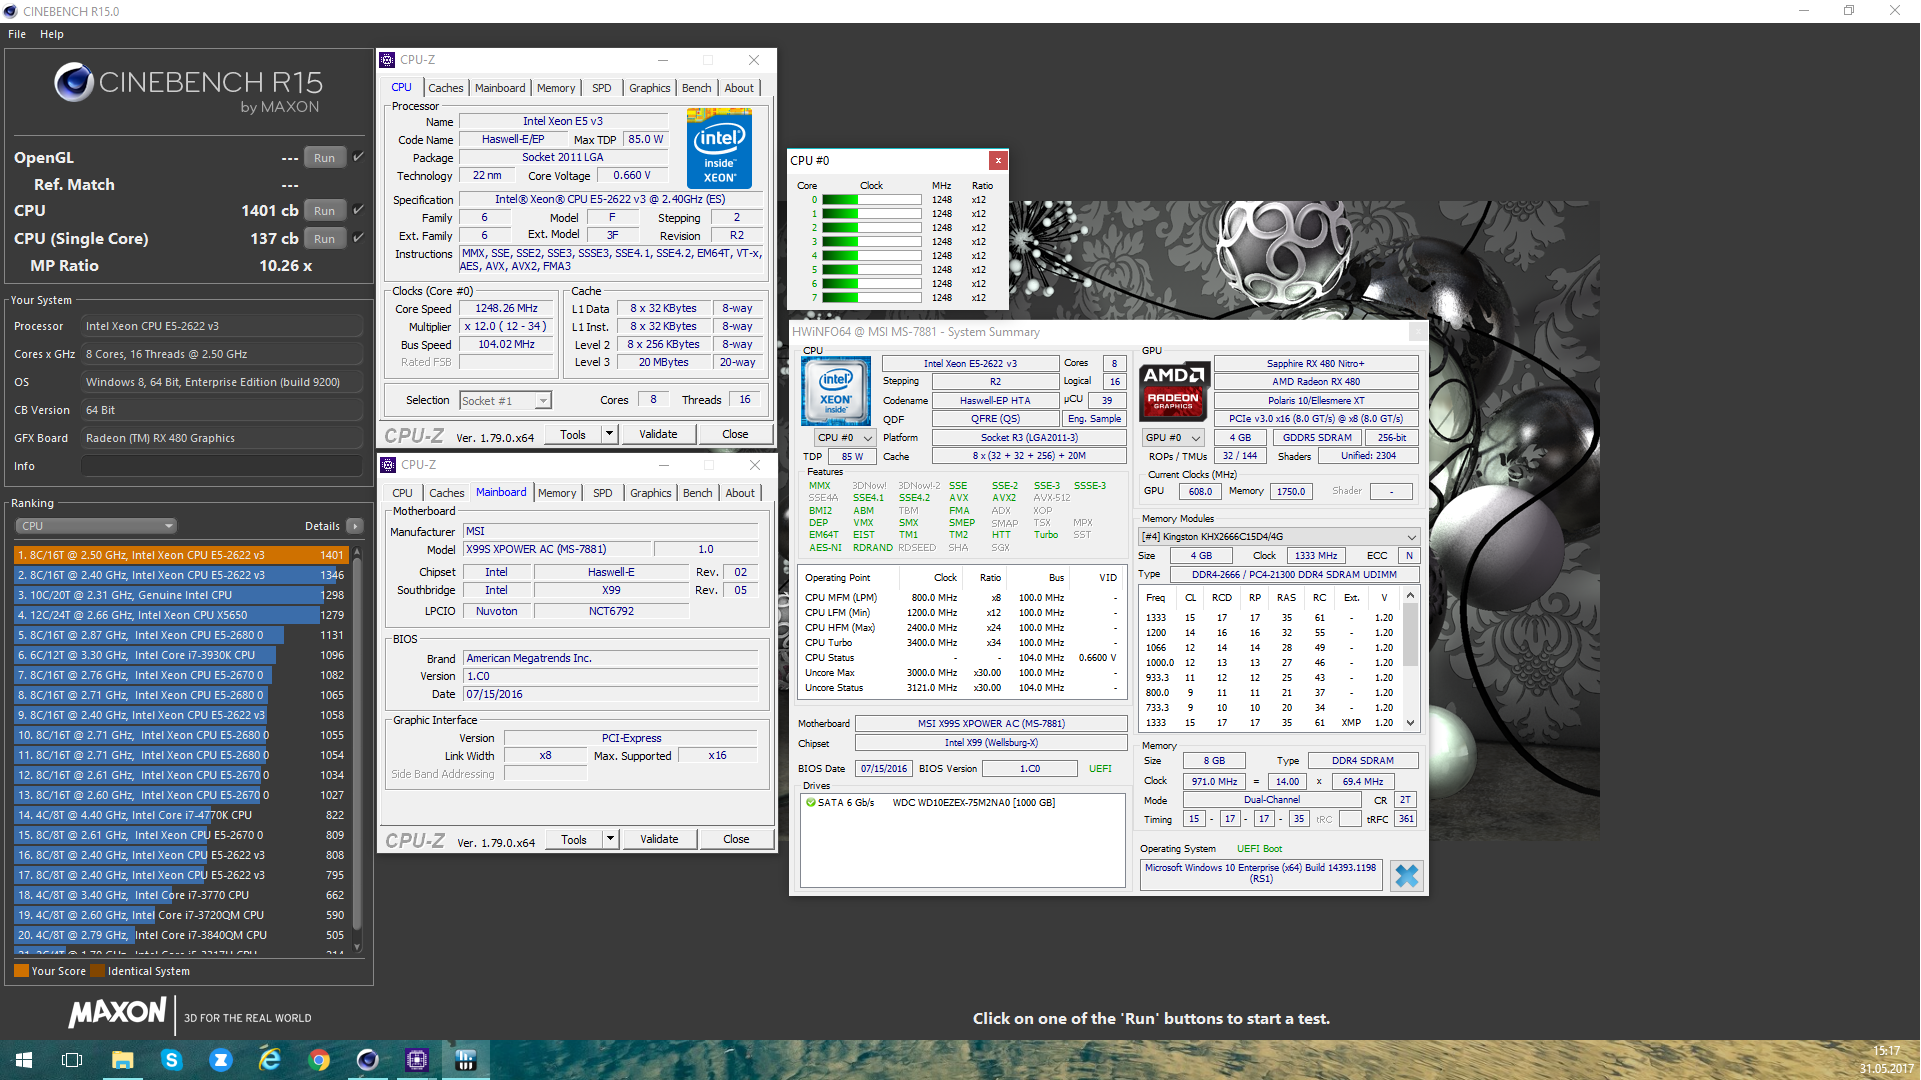Open the Socket #1 selection dropdown in CPU-Z
The height and width of the screenshot is (1080, 1921).
[x=505, y=400]
